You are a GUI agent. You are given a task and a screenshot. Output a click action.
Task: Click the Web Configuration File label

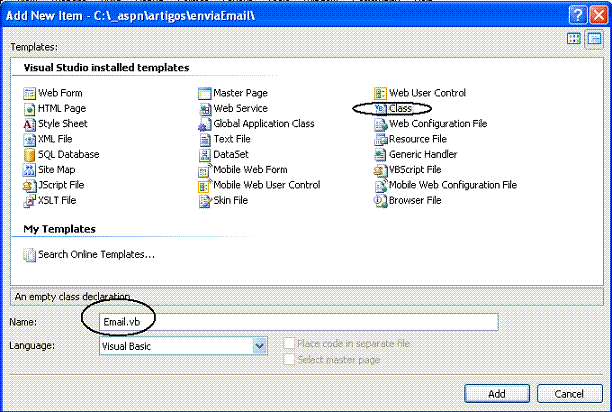click(x=438, y=124)
